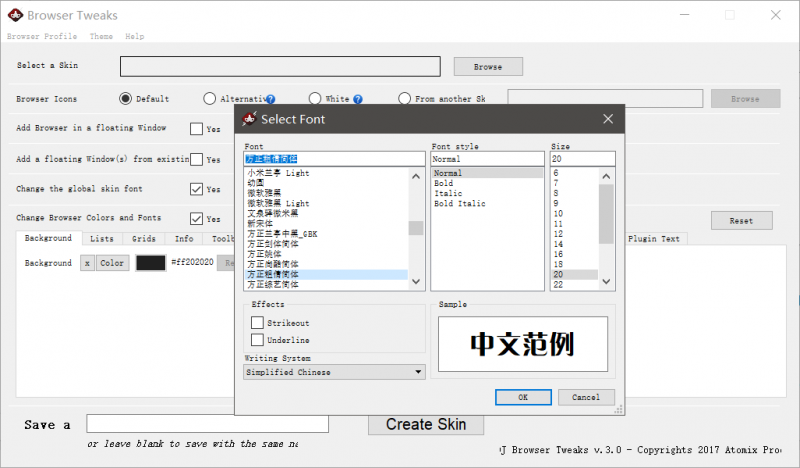The width and height of the screenshot is (800, 468).
Task: Click OK in Select Font dialog
Action: click(x=523, y=397)
